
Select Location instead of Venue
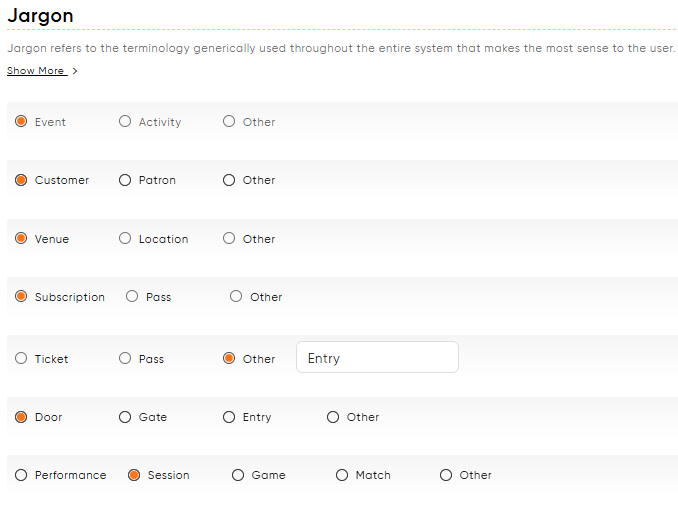click(125, 239)
